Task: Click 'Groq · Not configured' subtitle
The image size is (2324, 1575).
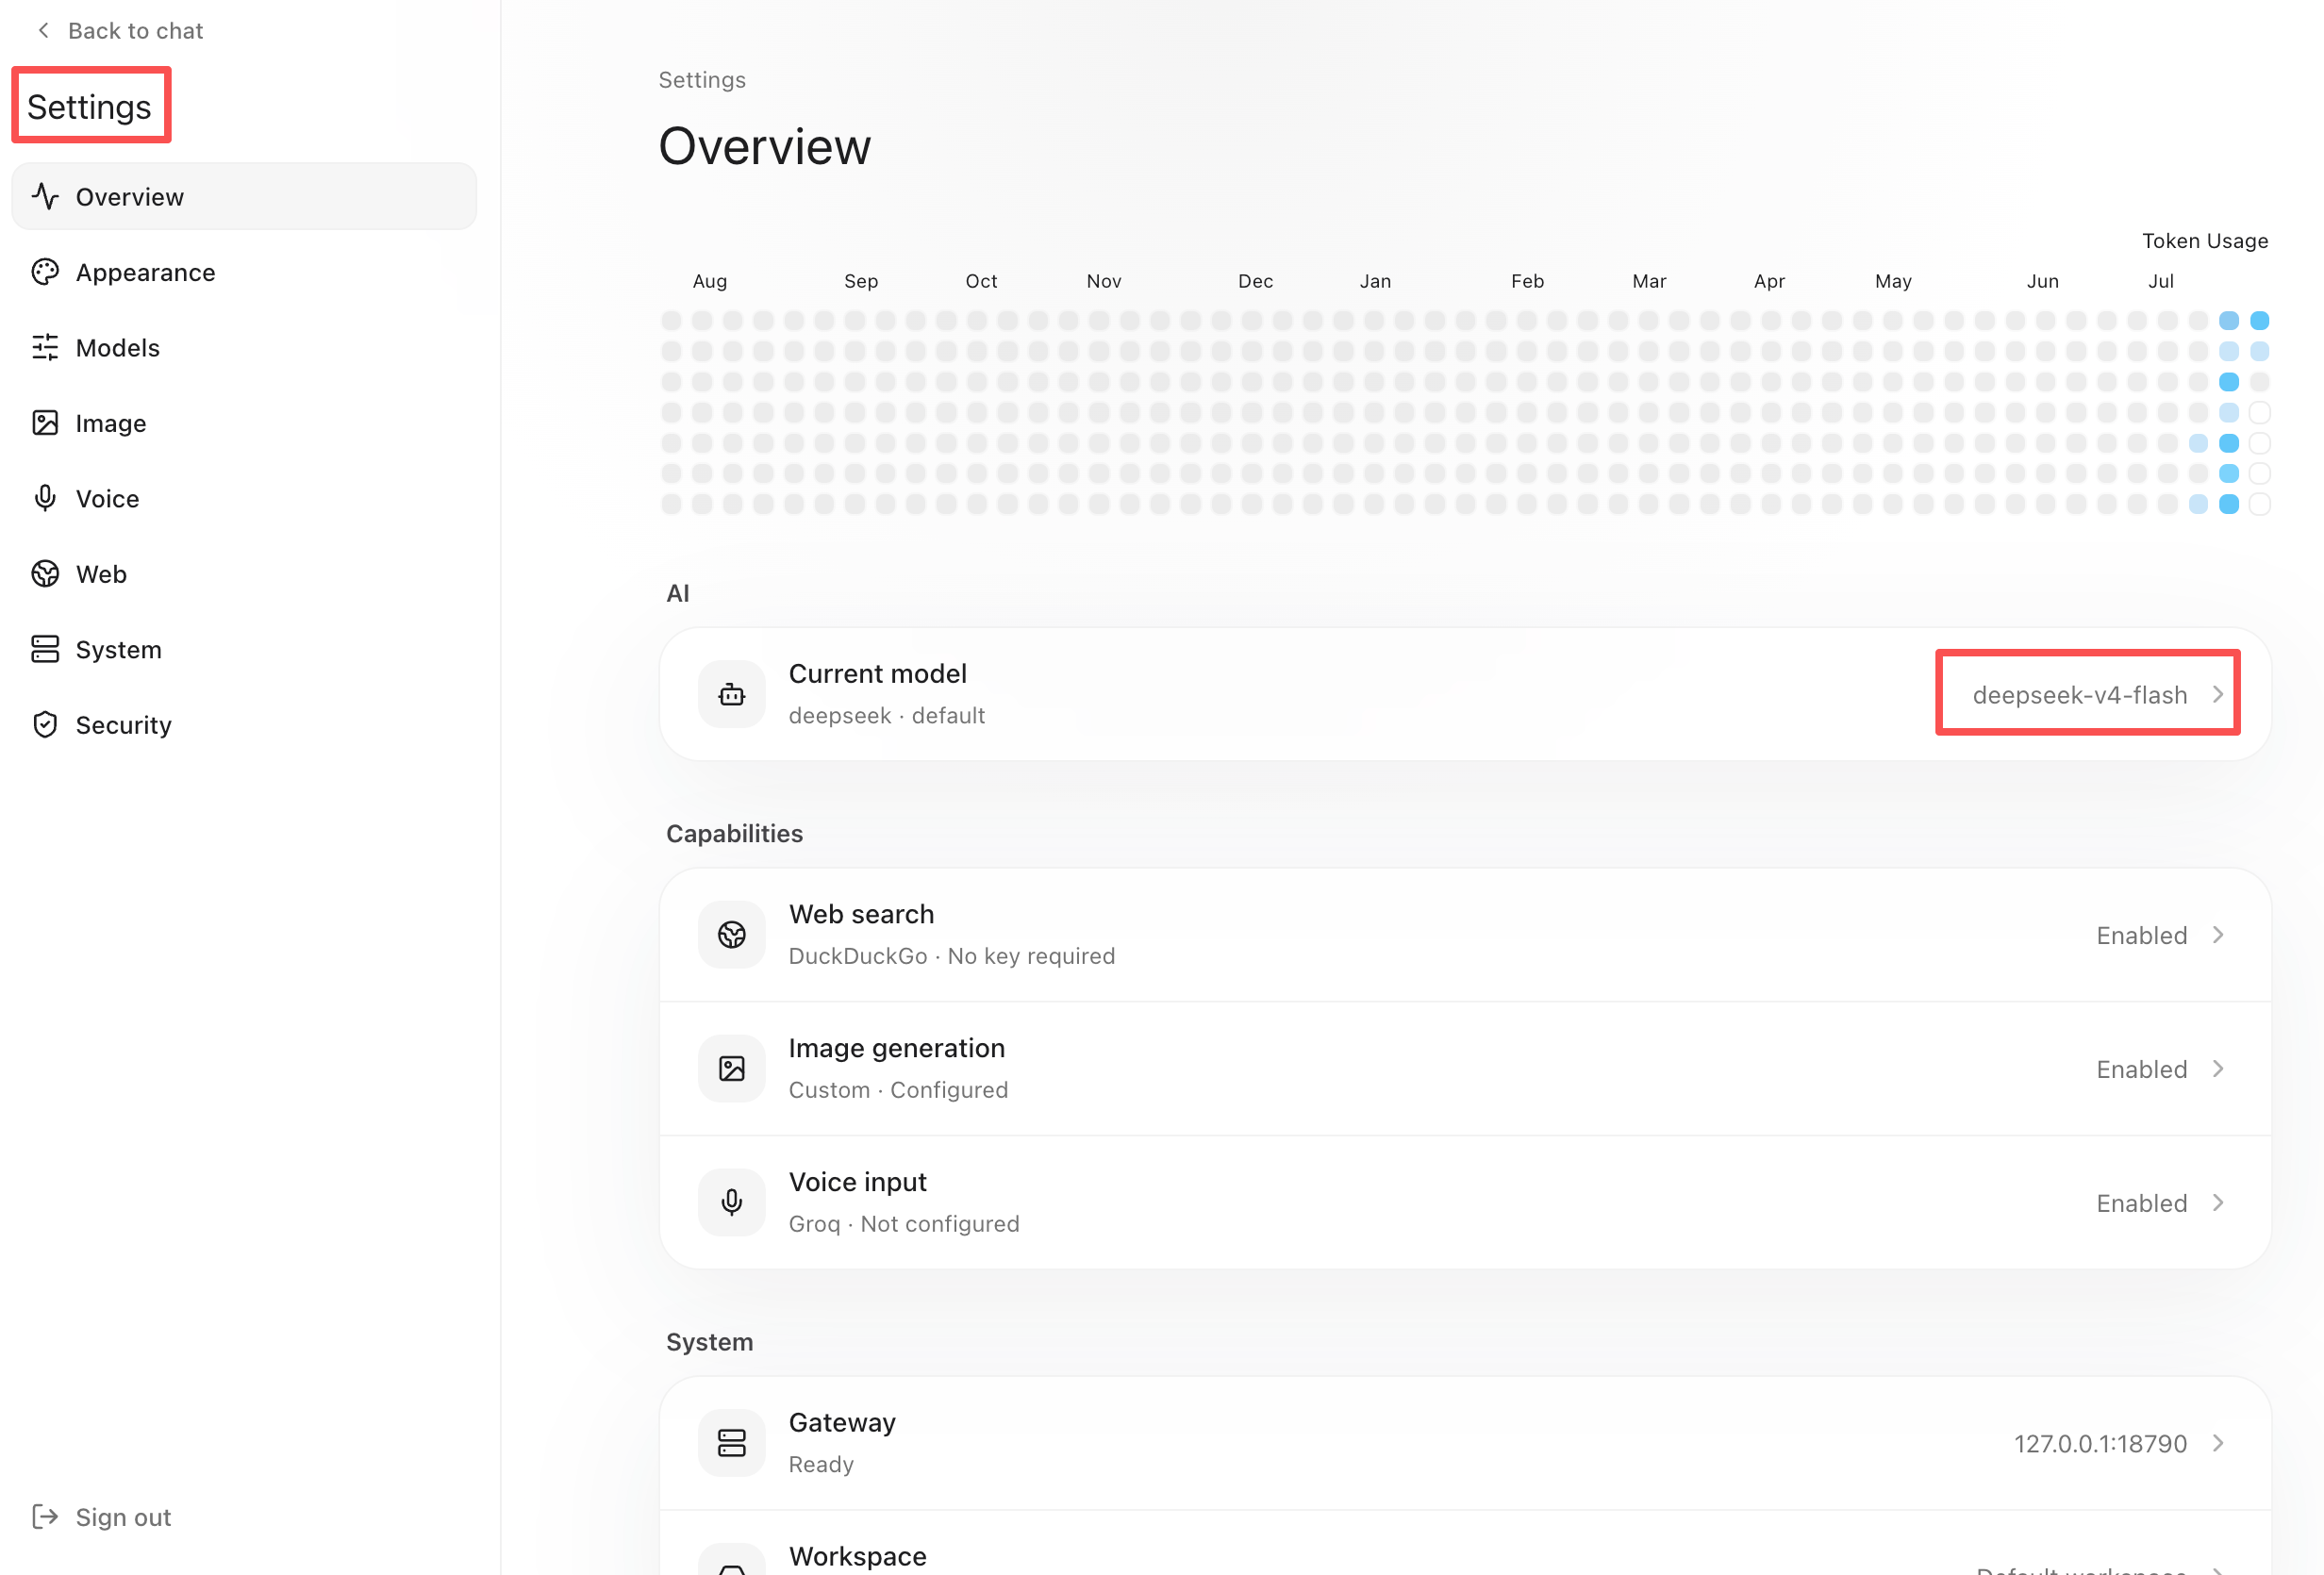Action: (x=904, y=1223)
